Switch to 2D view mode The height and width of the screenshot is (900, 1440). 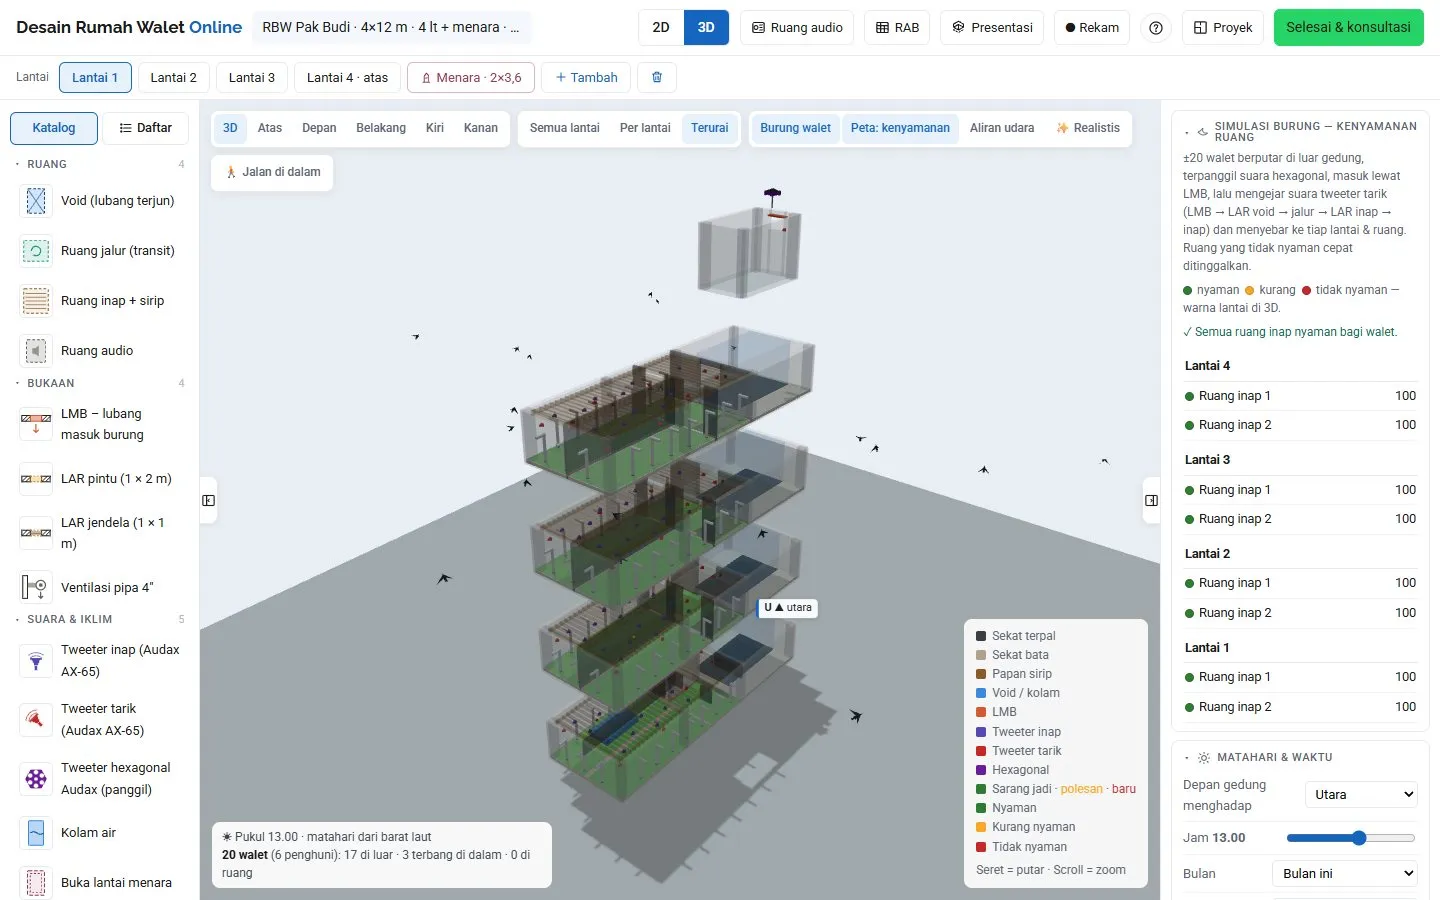click(x=661, y=28)
